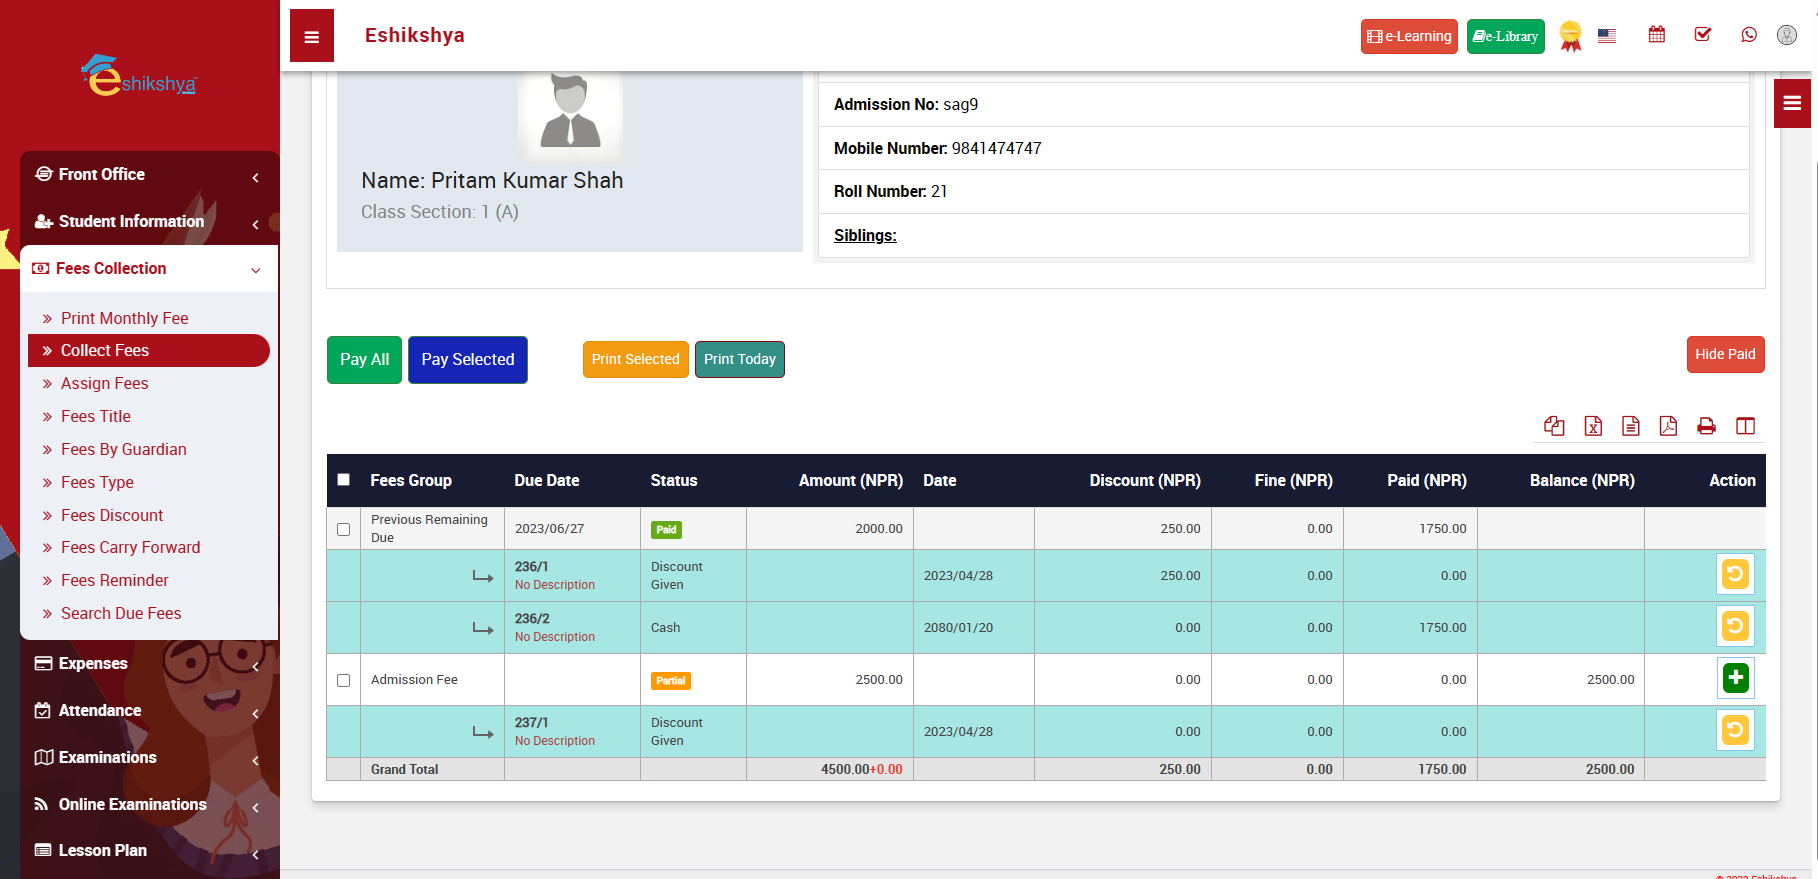Collapse the Fees Collection menu

click(x=149, y=268)
